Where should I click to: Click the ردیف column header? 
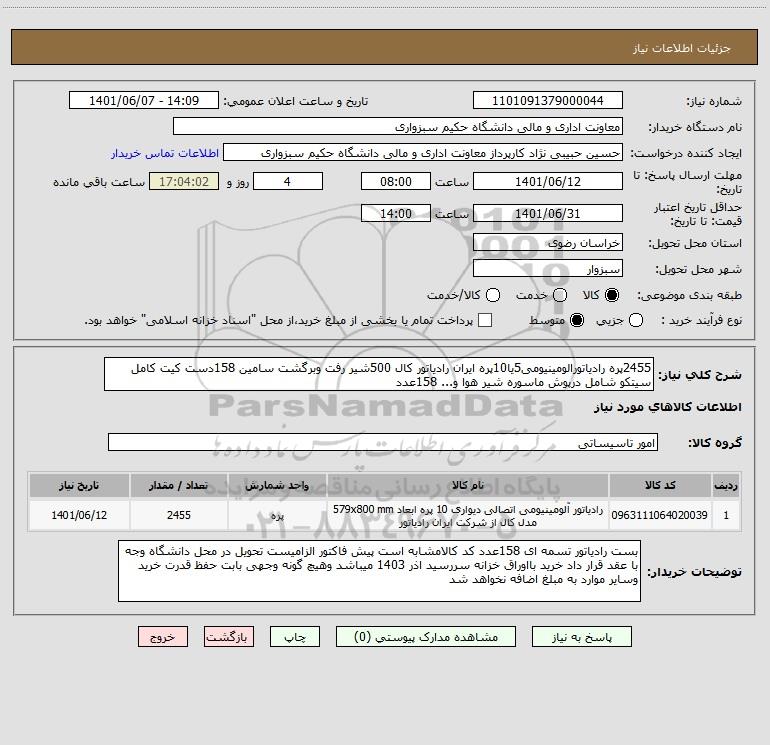(726, 486)
